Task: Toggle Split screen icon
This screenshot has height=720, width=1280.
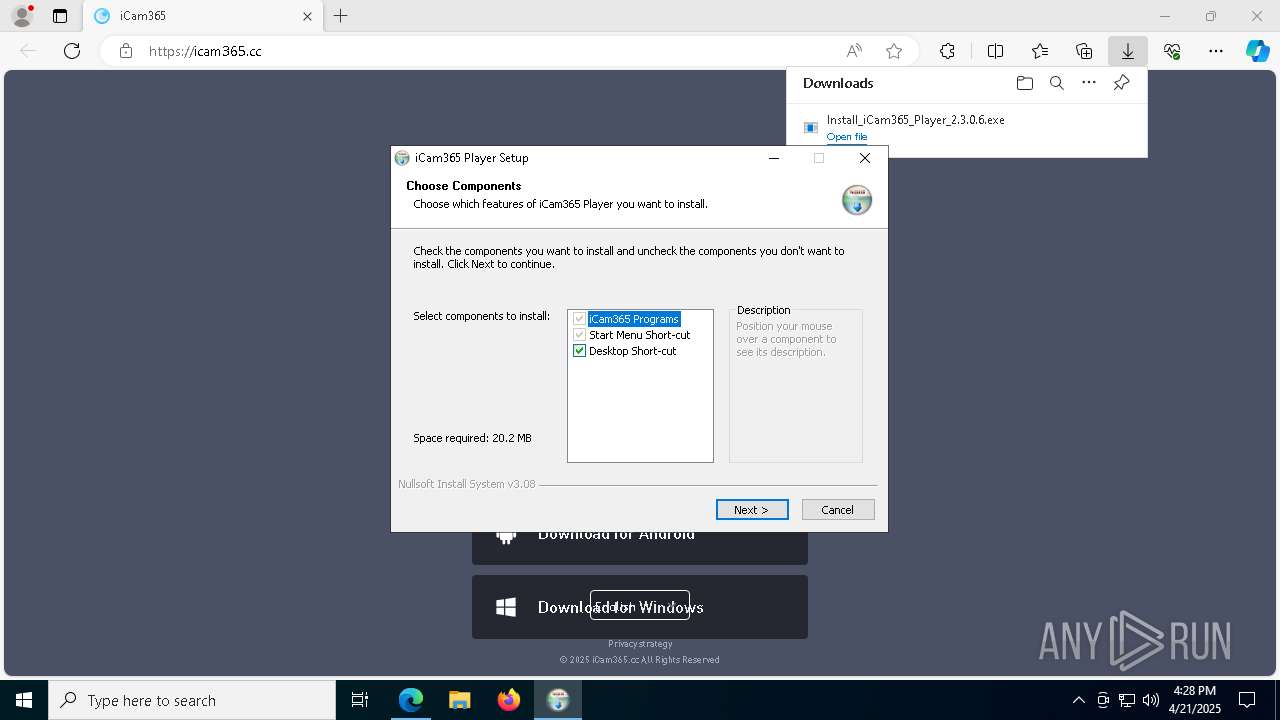Action: [995, 51]
